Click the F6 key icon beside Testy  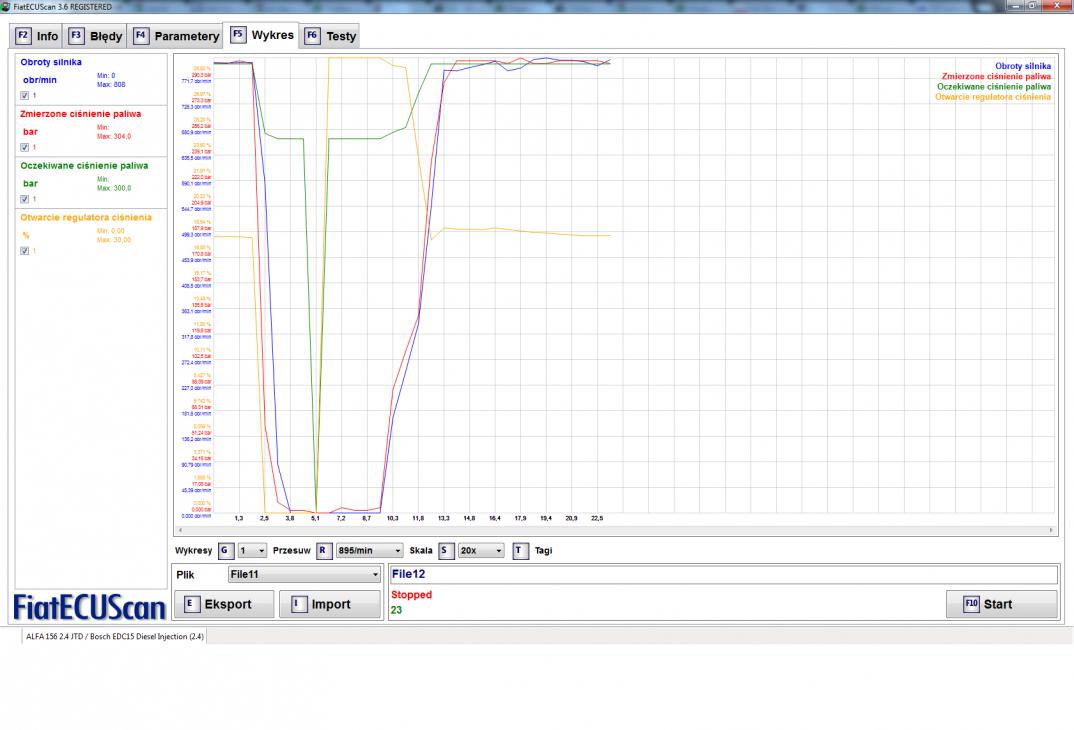coord(312,36)
